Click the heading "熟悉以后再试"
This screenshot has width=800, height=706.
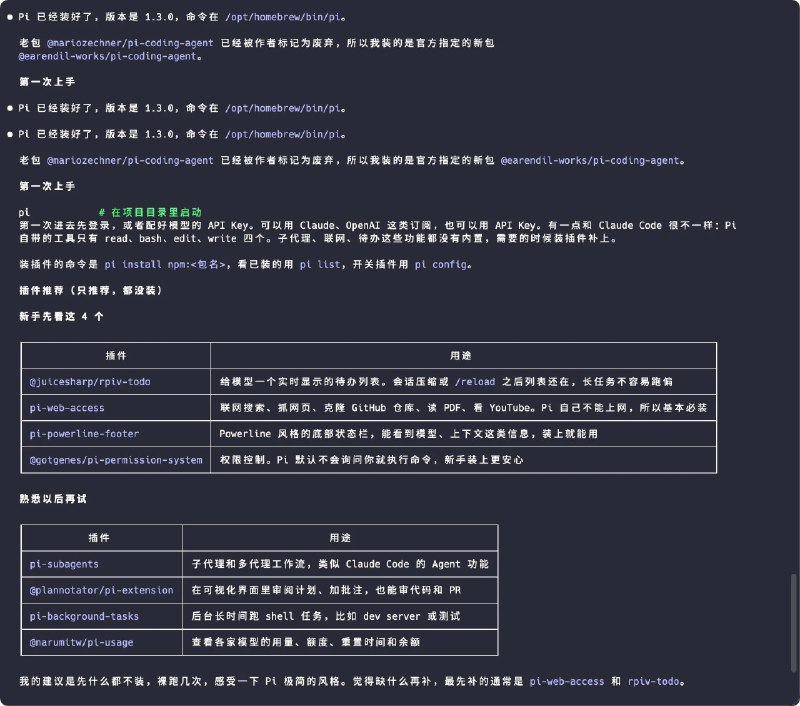tap(53, 498)
